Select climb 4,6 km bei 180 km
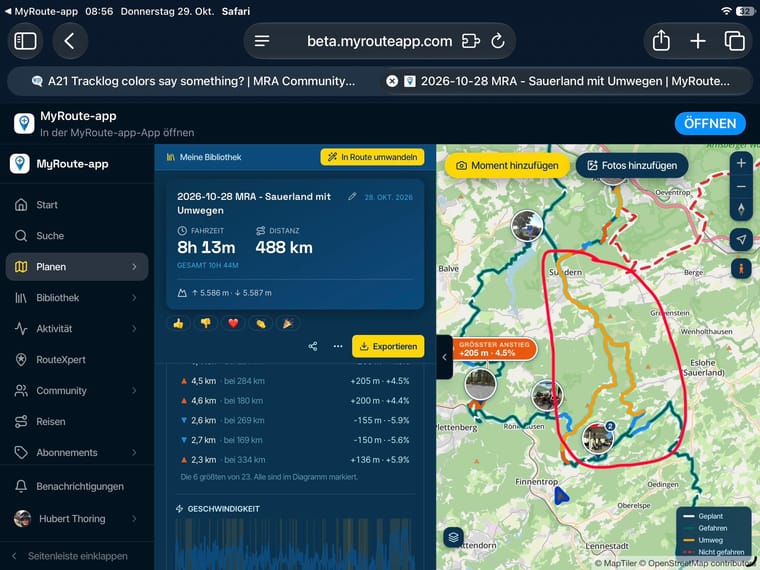 [x=295, y=401]
